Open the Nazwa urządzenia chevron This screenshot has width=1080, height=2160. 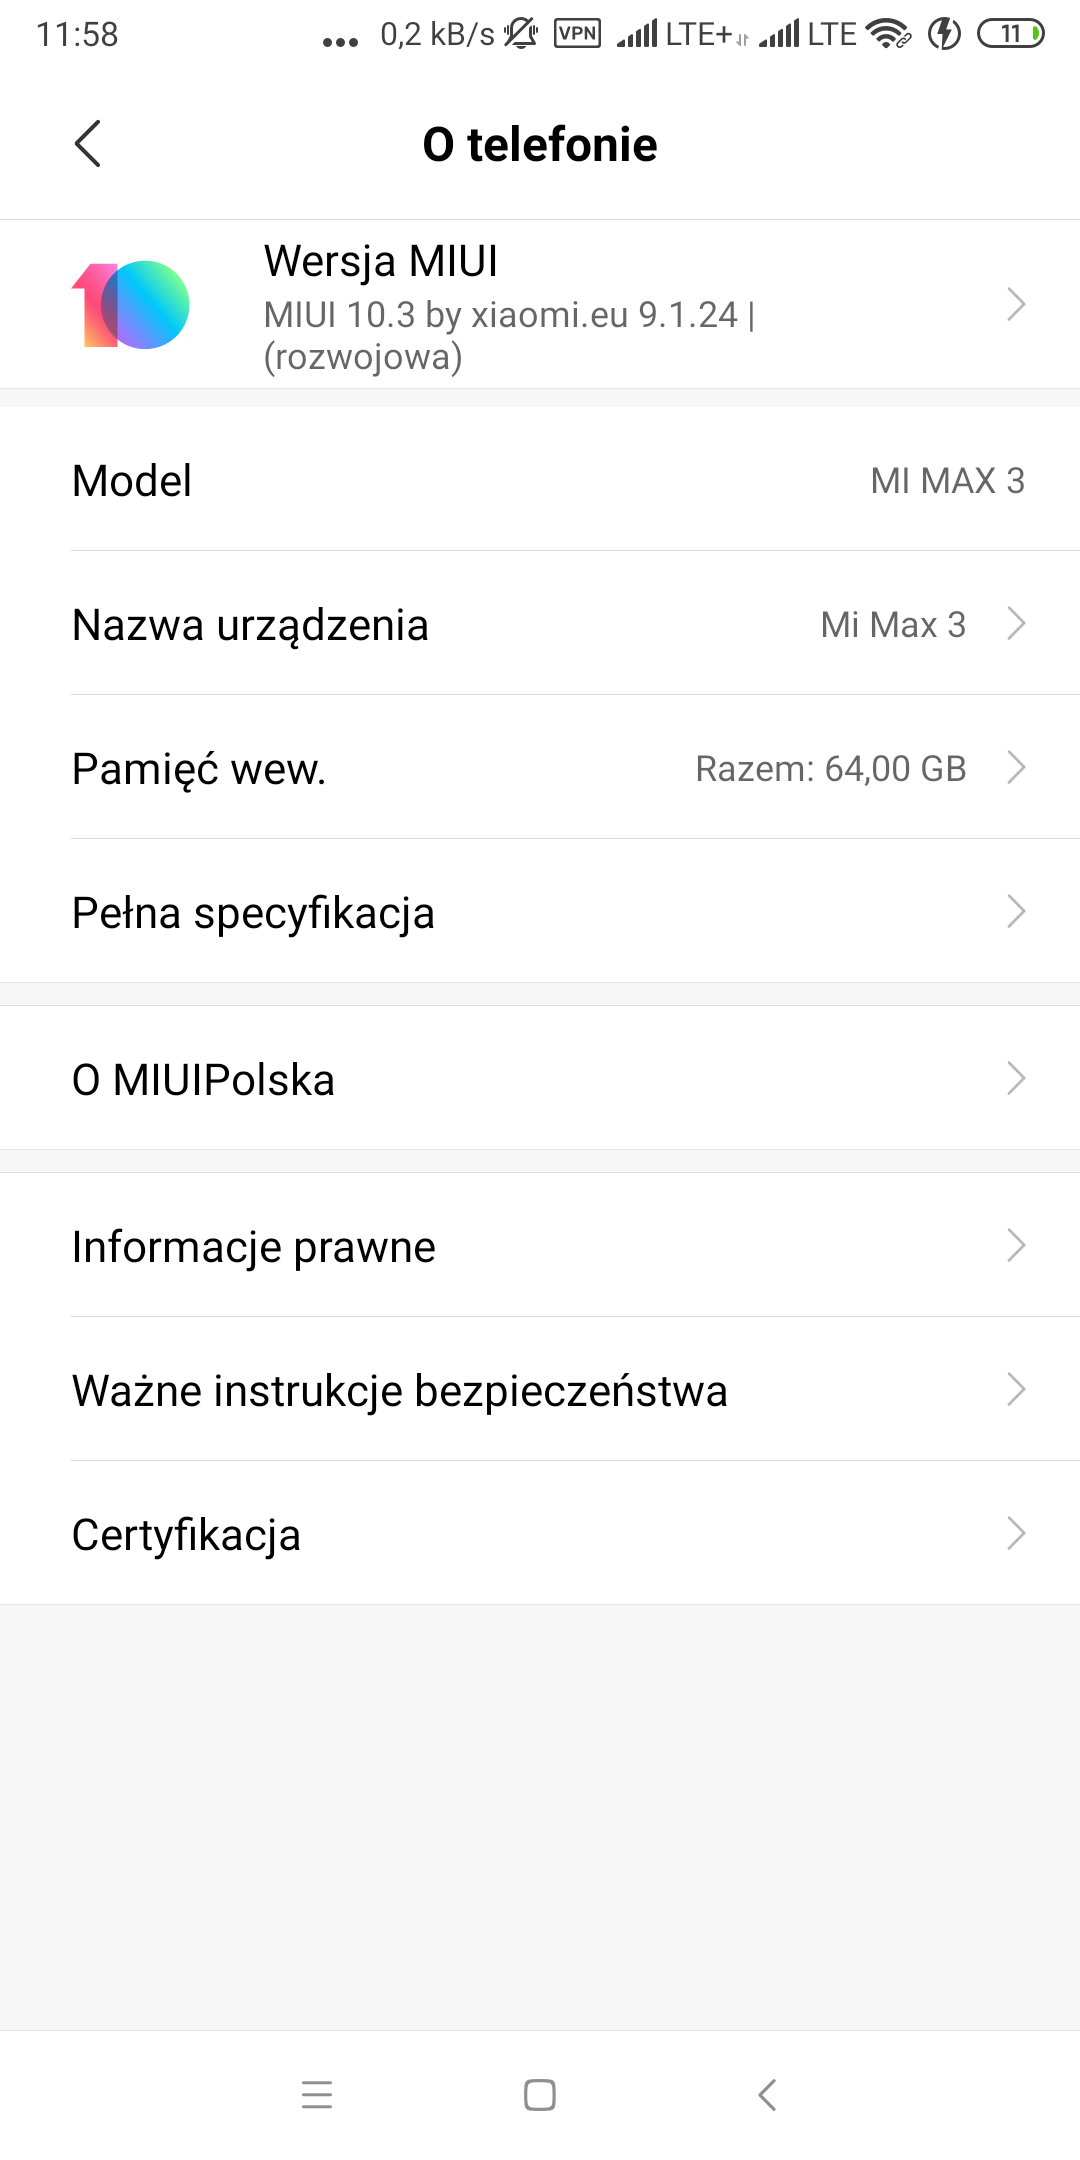[x=1016, y=624]
